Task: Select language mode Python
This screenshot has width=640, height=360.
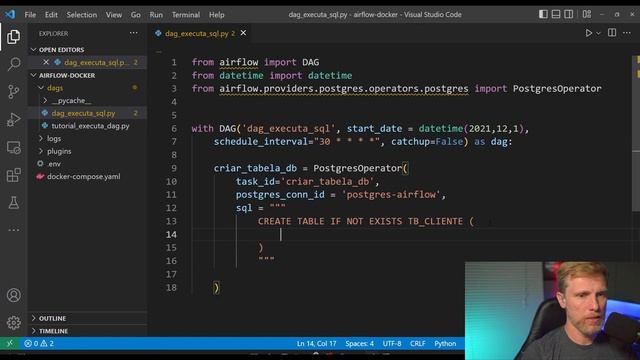Action: click(x=445, y=344)
